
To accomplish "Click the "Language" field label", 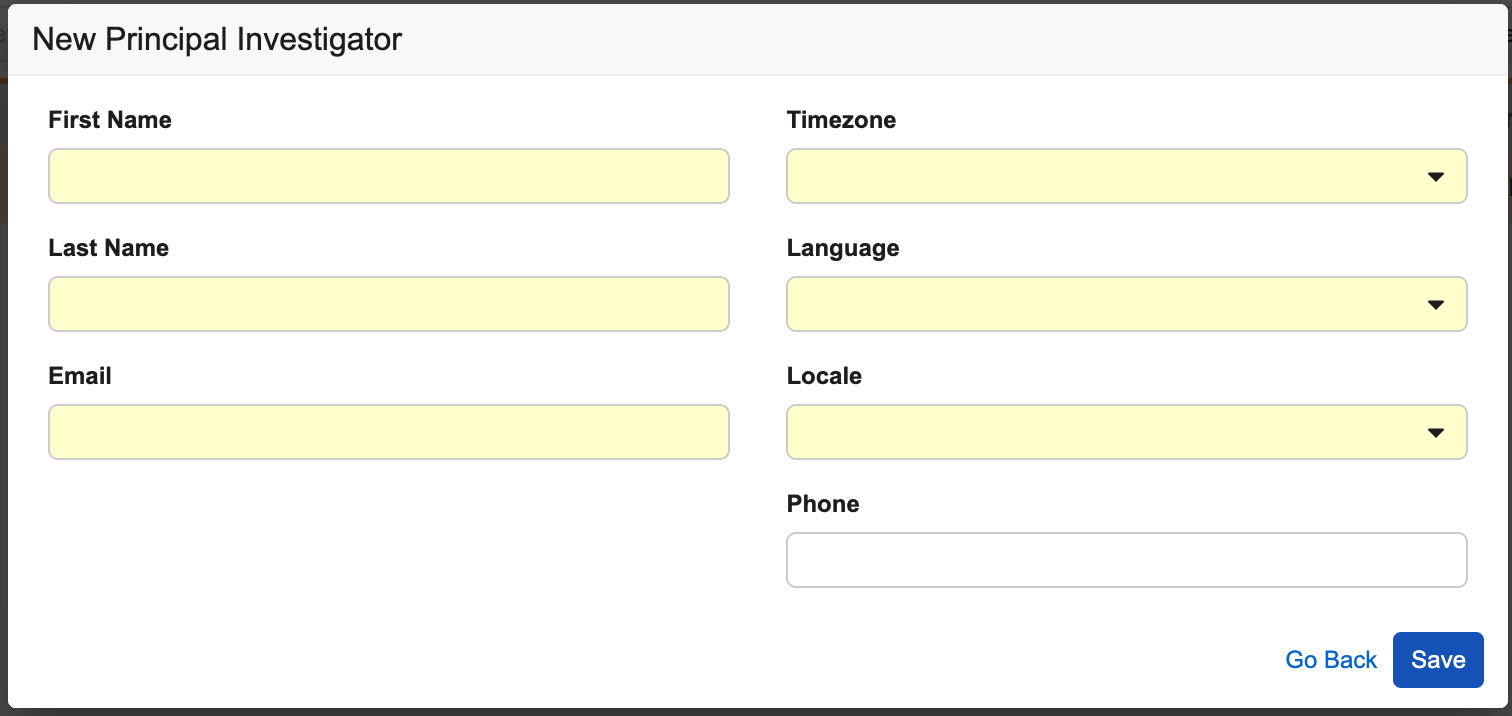I will tap(843, 248).
